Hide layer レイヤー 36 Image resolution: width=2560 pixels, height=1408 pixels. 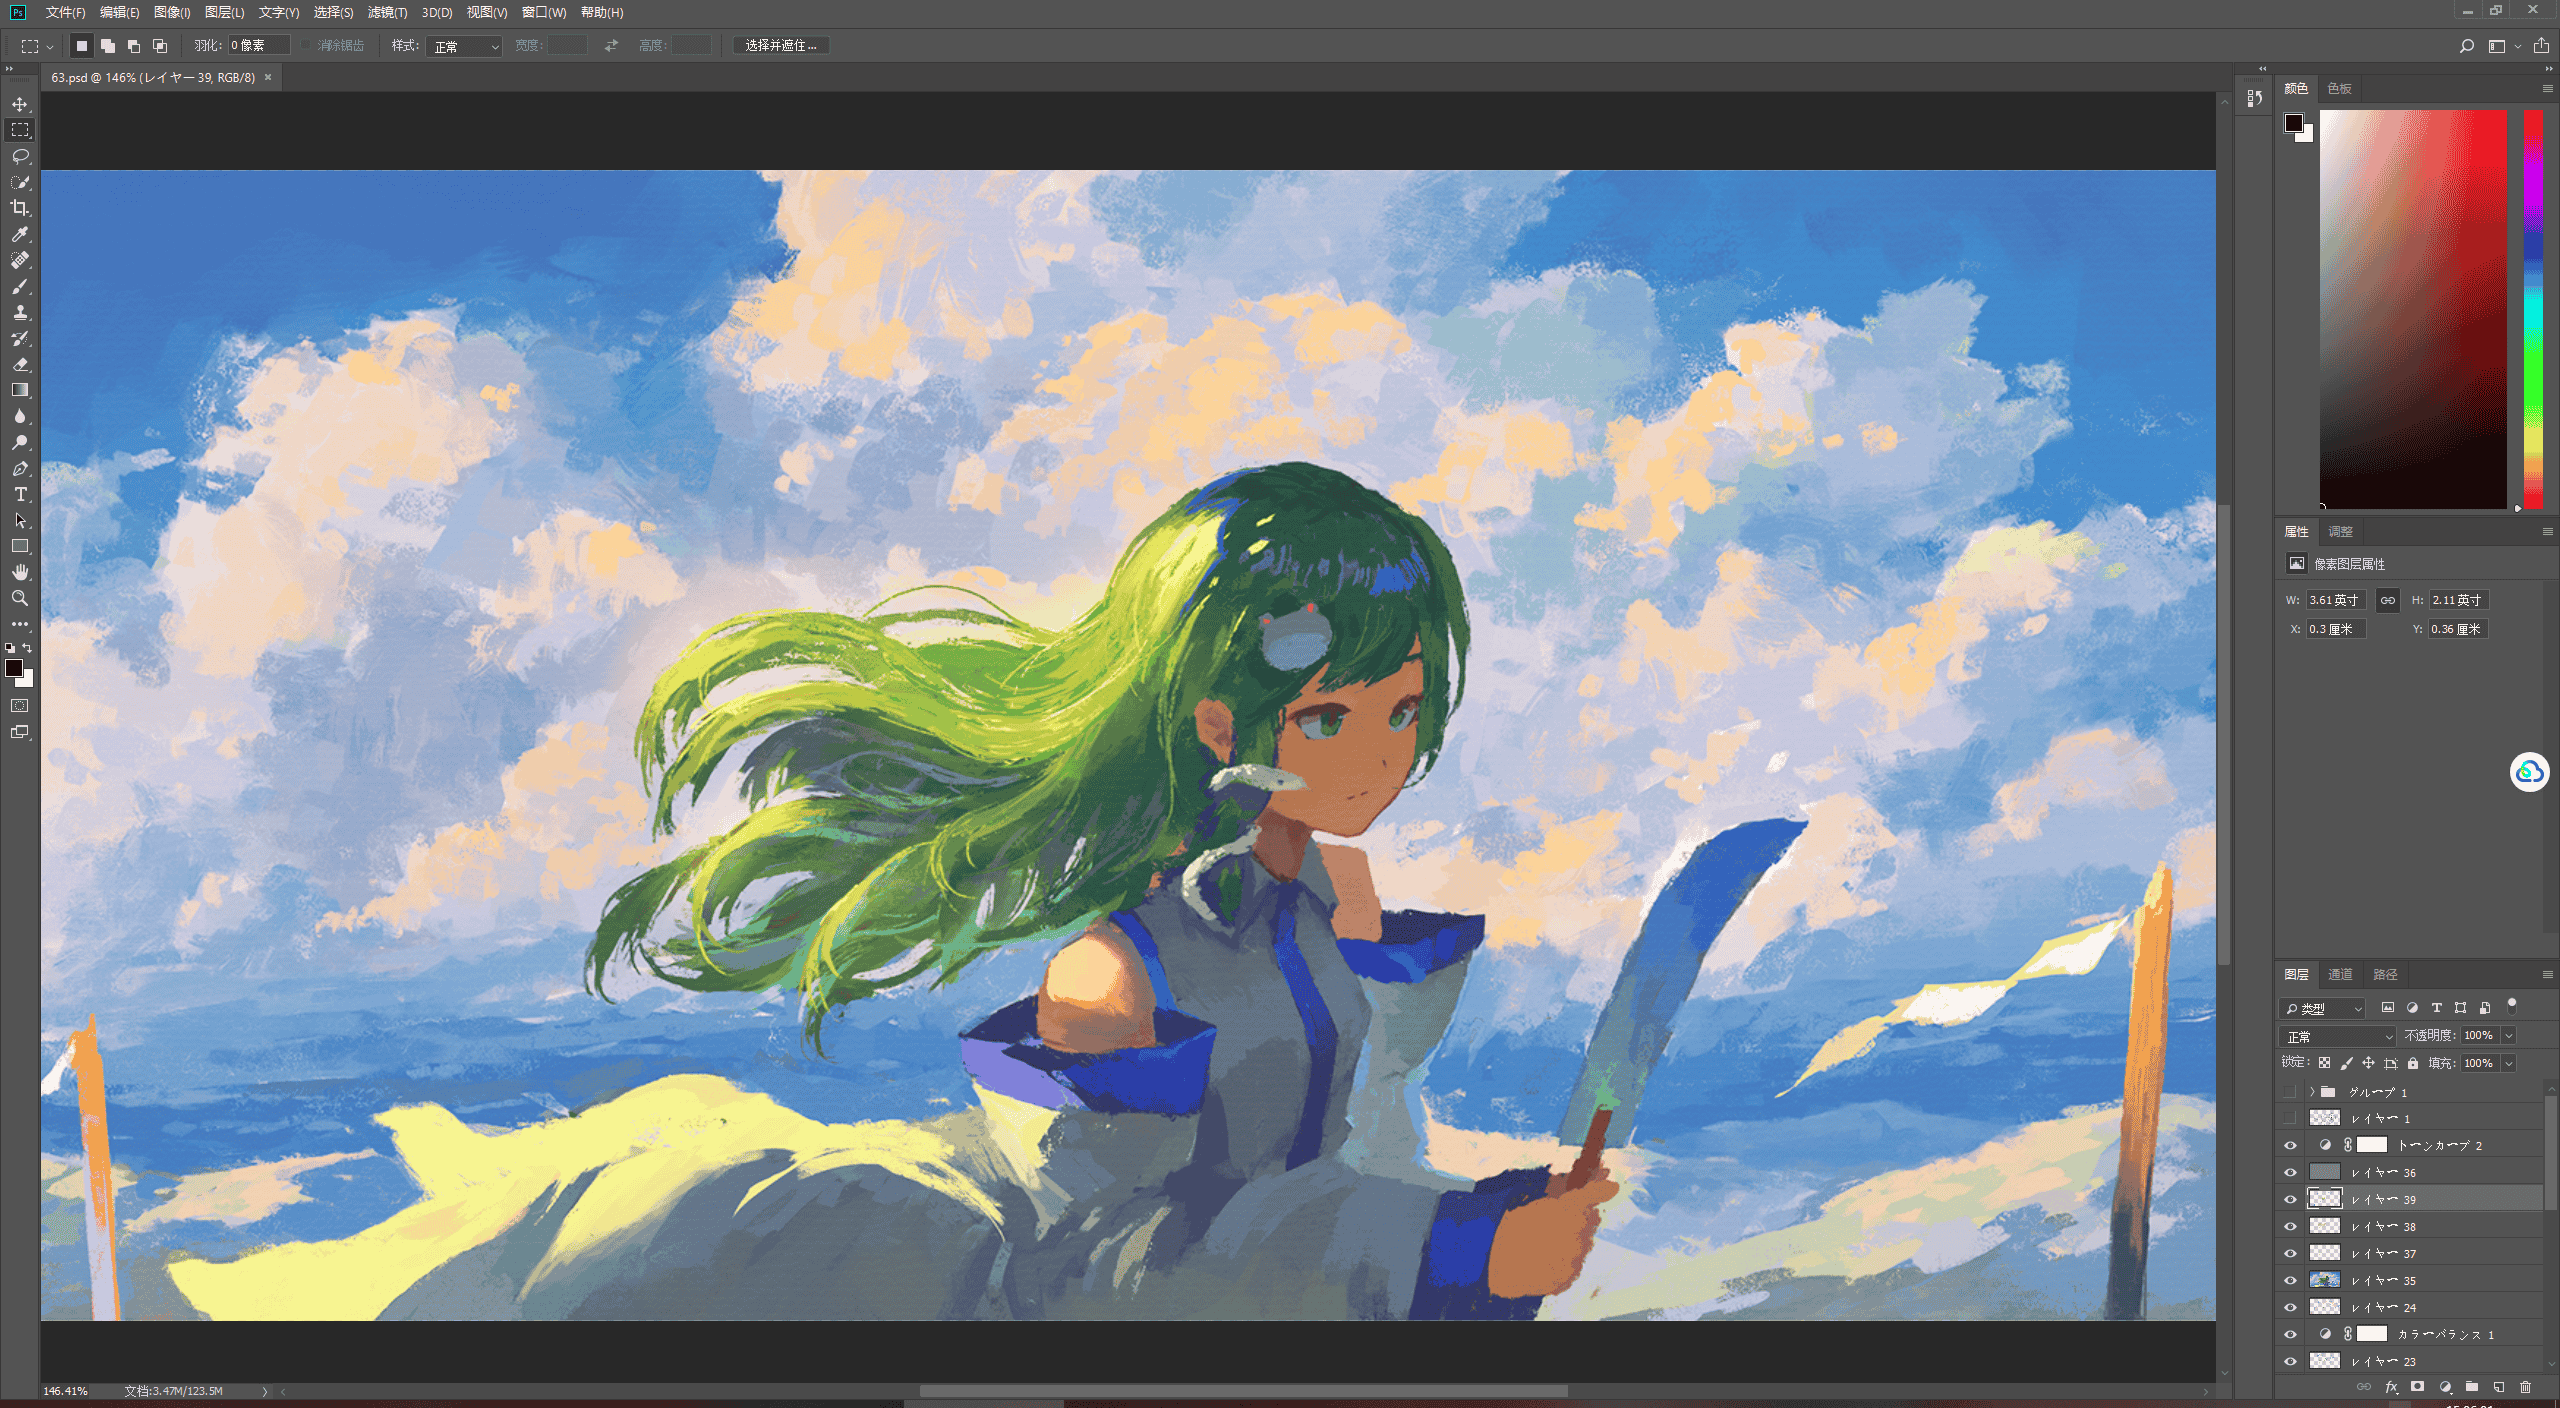pos(2290,1172)
